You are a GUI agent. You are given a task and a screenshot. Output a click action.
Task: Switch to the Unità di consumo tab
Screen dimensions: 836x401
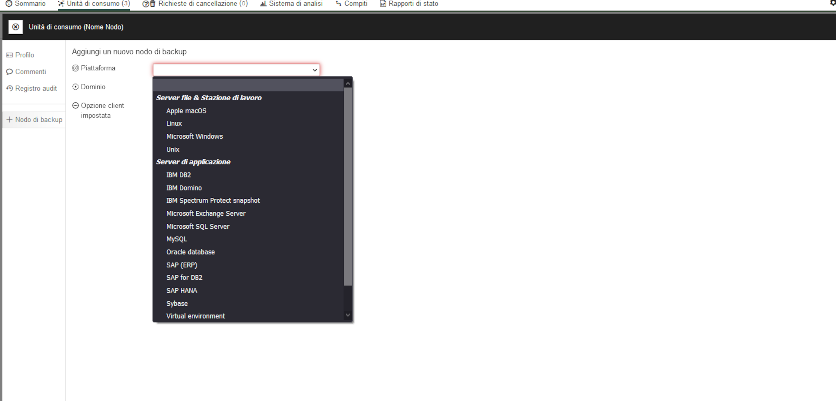pyautogui.click(x=94, y=4)
